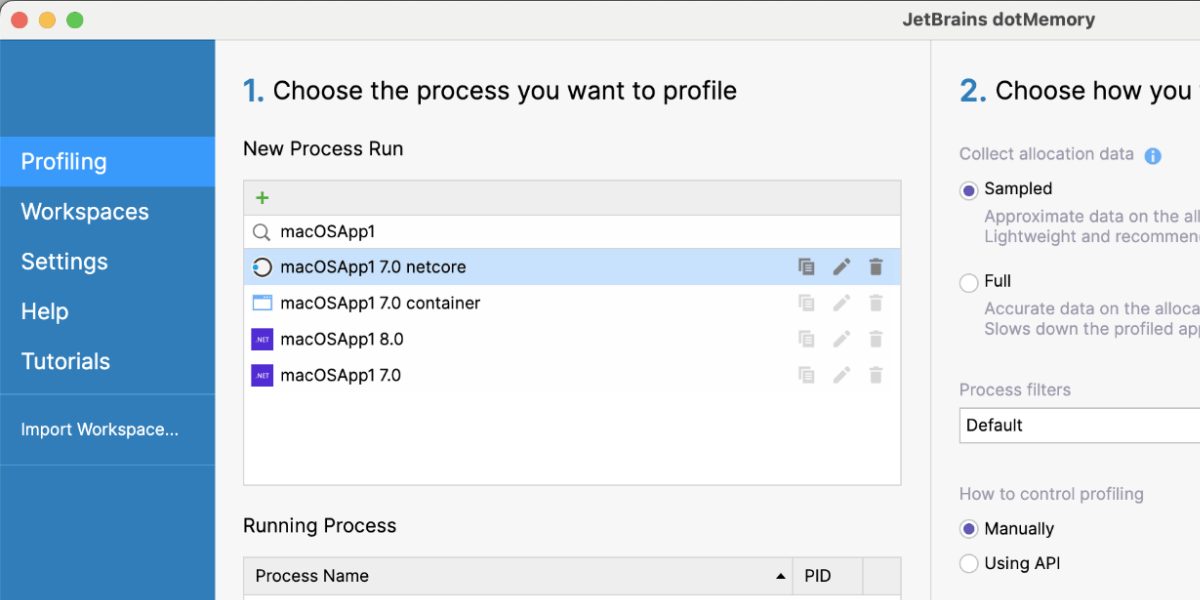The image size is (1200, 600).
Task: Select the macOSApp1 8.0 process entry
Action: pos(342,339)
